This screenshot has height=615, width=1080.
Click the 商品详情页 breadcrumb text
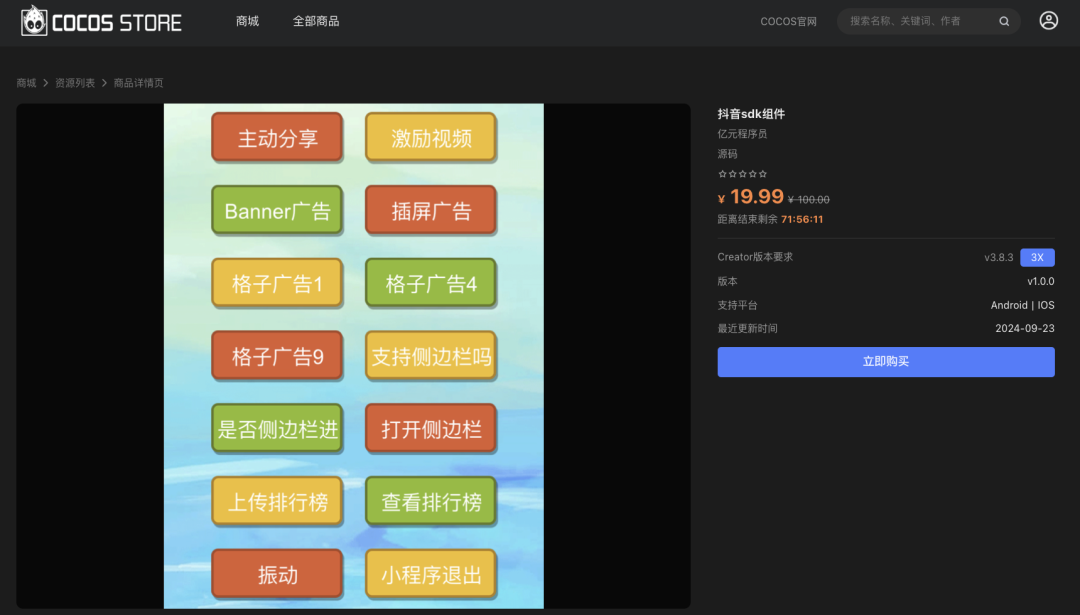tap(138, 83)
